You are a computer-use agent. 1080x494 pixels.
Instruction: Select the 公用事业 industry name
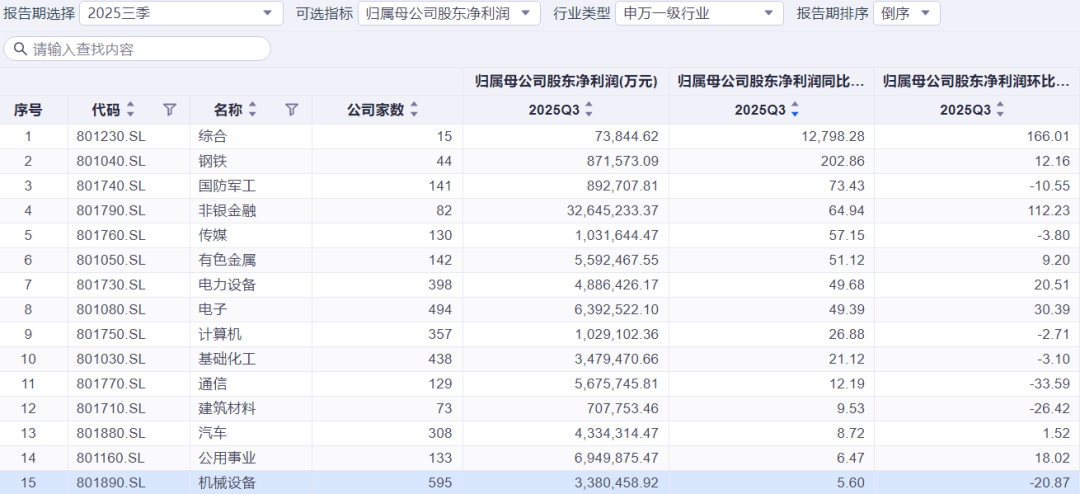pos(227,459)
